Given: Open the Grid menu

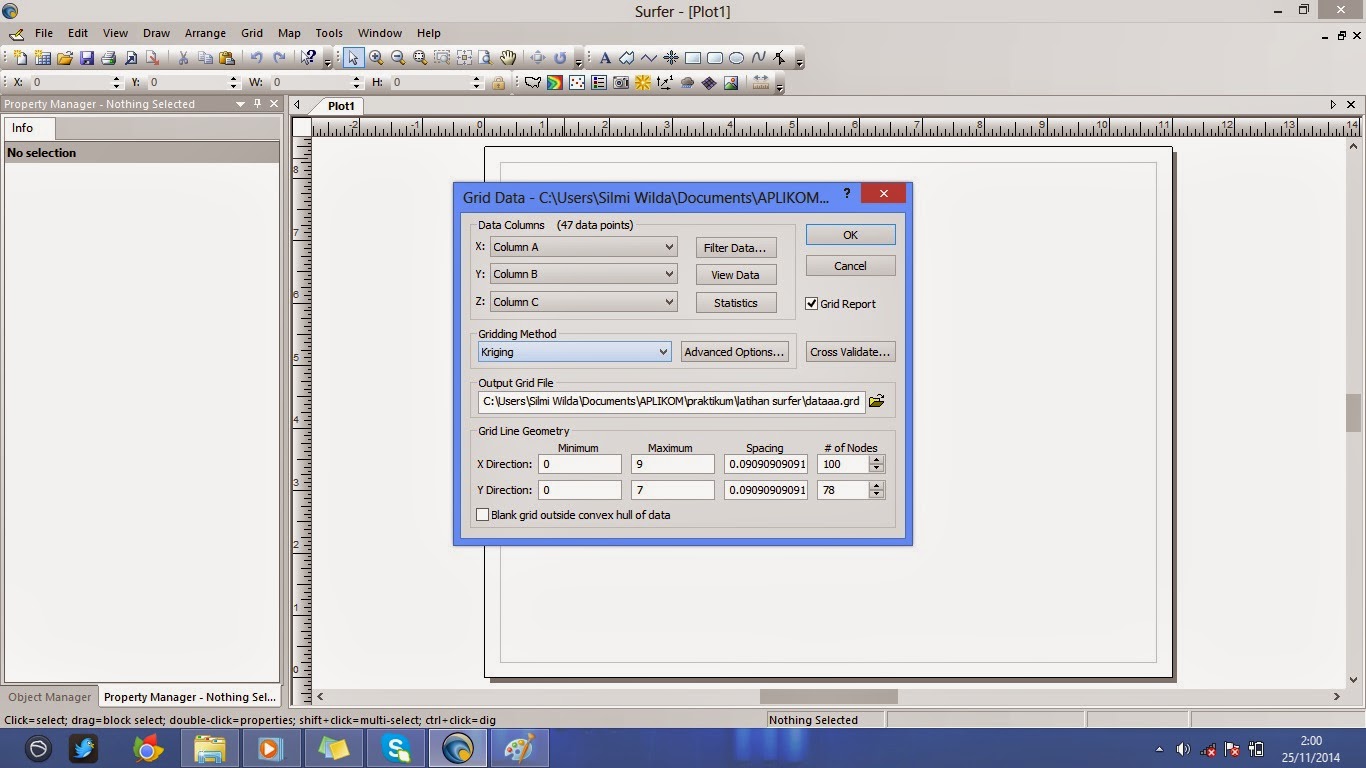Looking at the screenshot, I should [x=252, y=33].
